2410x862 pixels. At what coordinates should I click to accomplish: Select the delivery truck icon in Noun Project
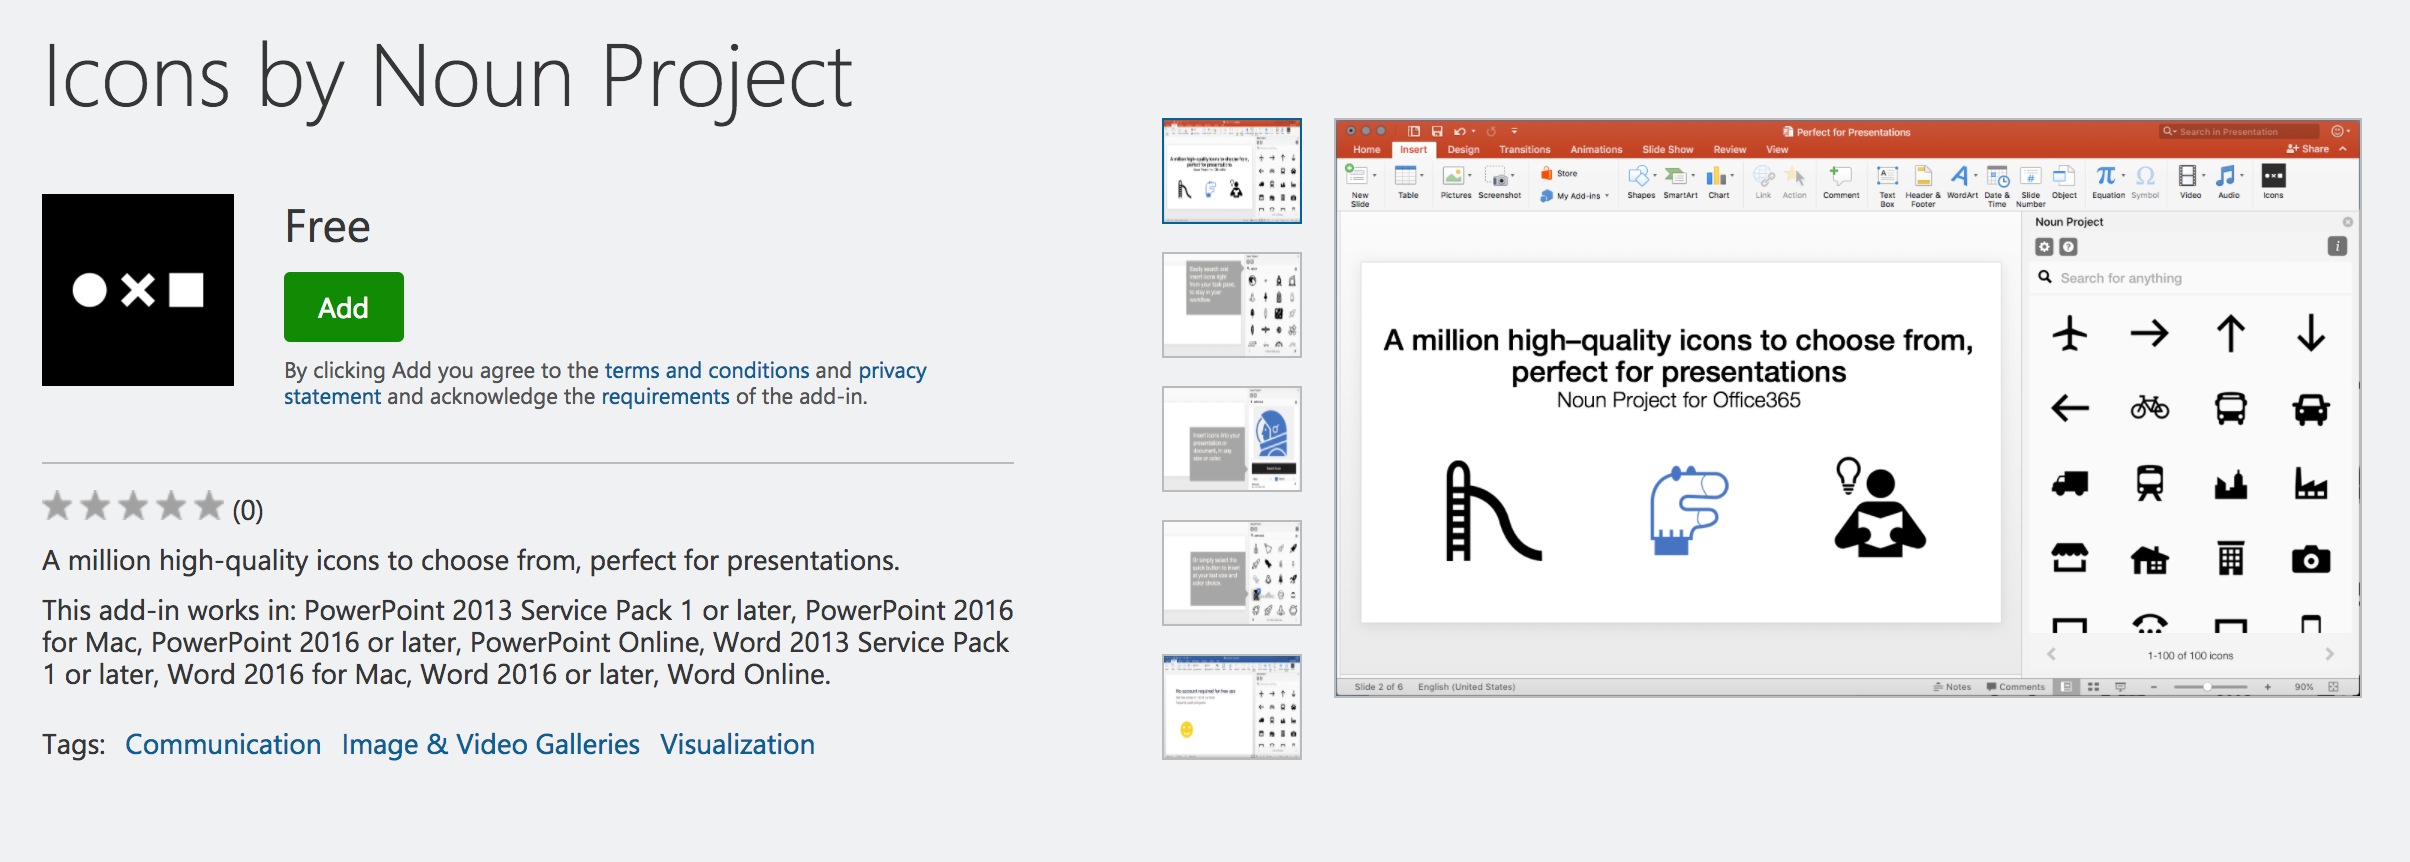click(x=2070, y=484)
